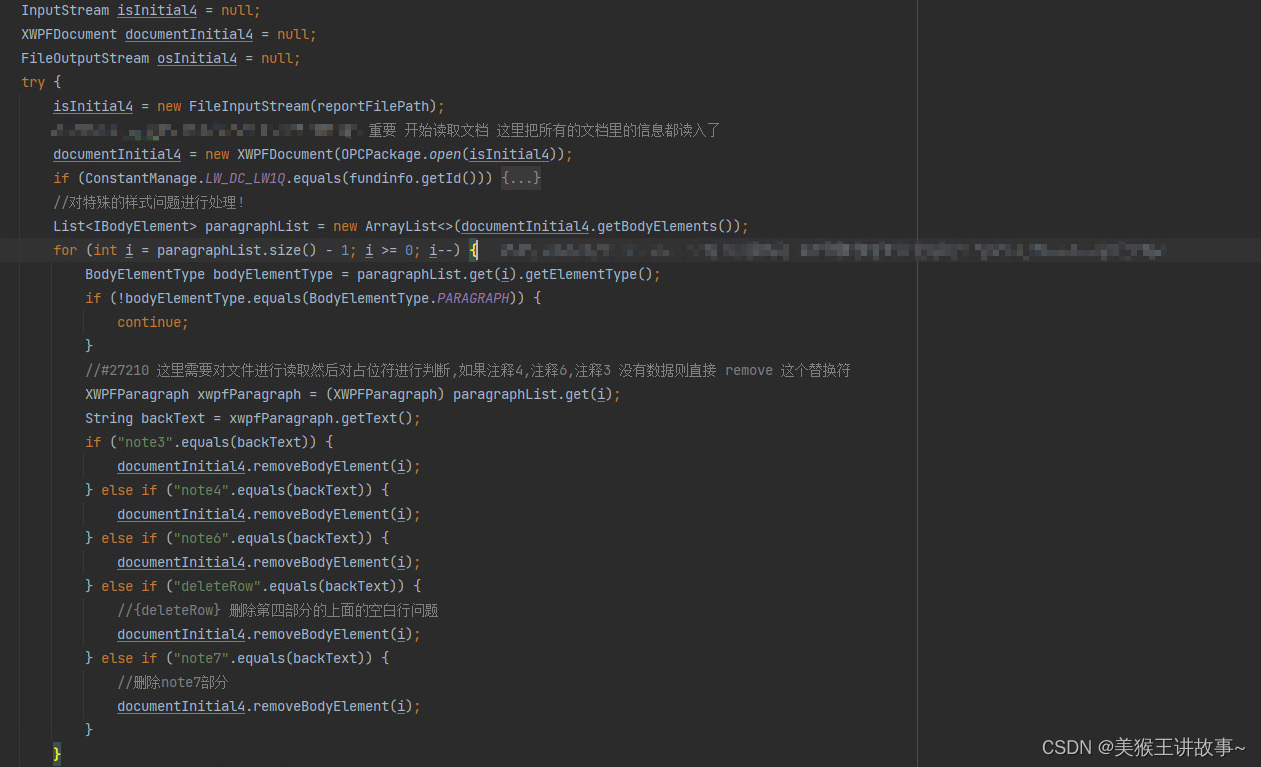Select the osInitial4 FileOutputStream variable
1261x767 pixels.
pos(197,58)
